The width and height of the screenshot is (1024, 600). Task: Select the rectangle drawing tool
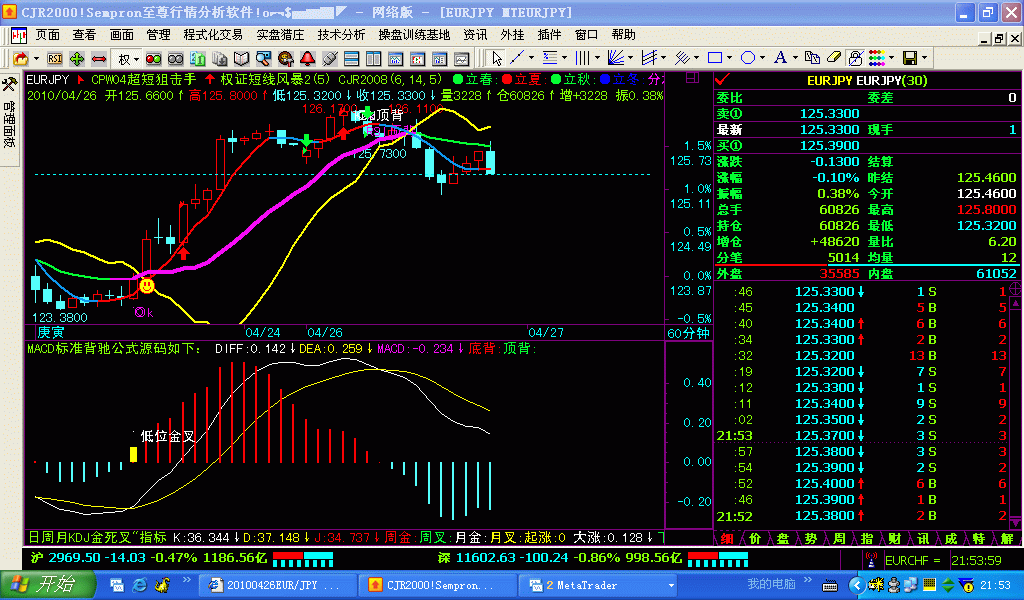[x=715, y=58]
